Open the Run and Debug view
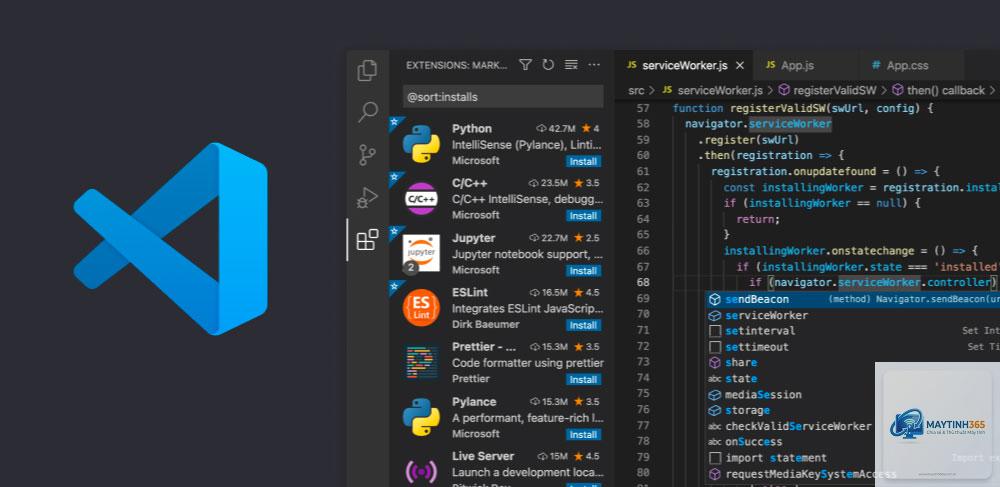This screenshot has width=1000, height=487. 367,197
